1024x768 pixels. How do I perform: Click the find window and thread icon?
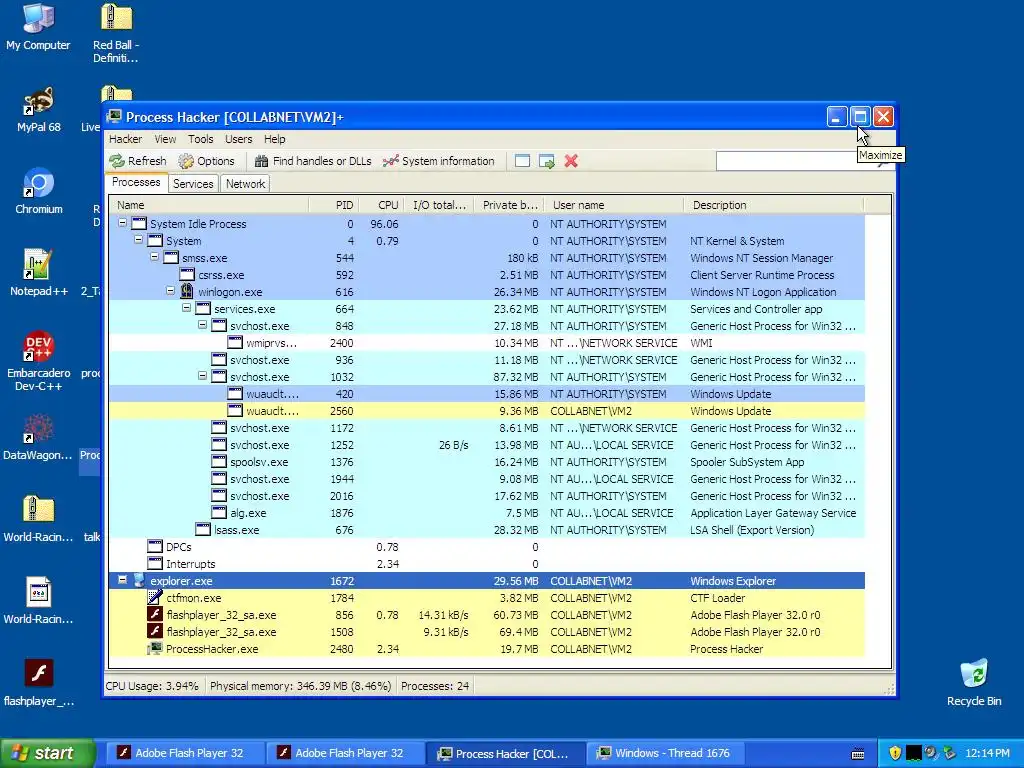point(547,161)
